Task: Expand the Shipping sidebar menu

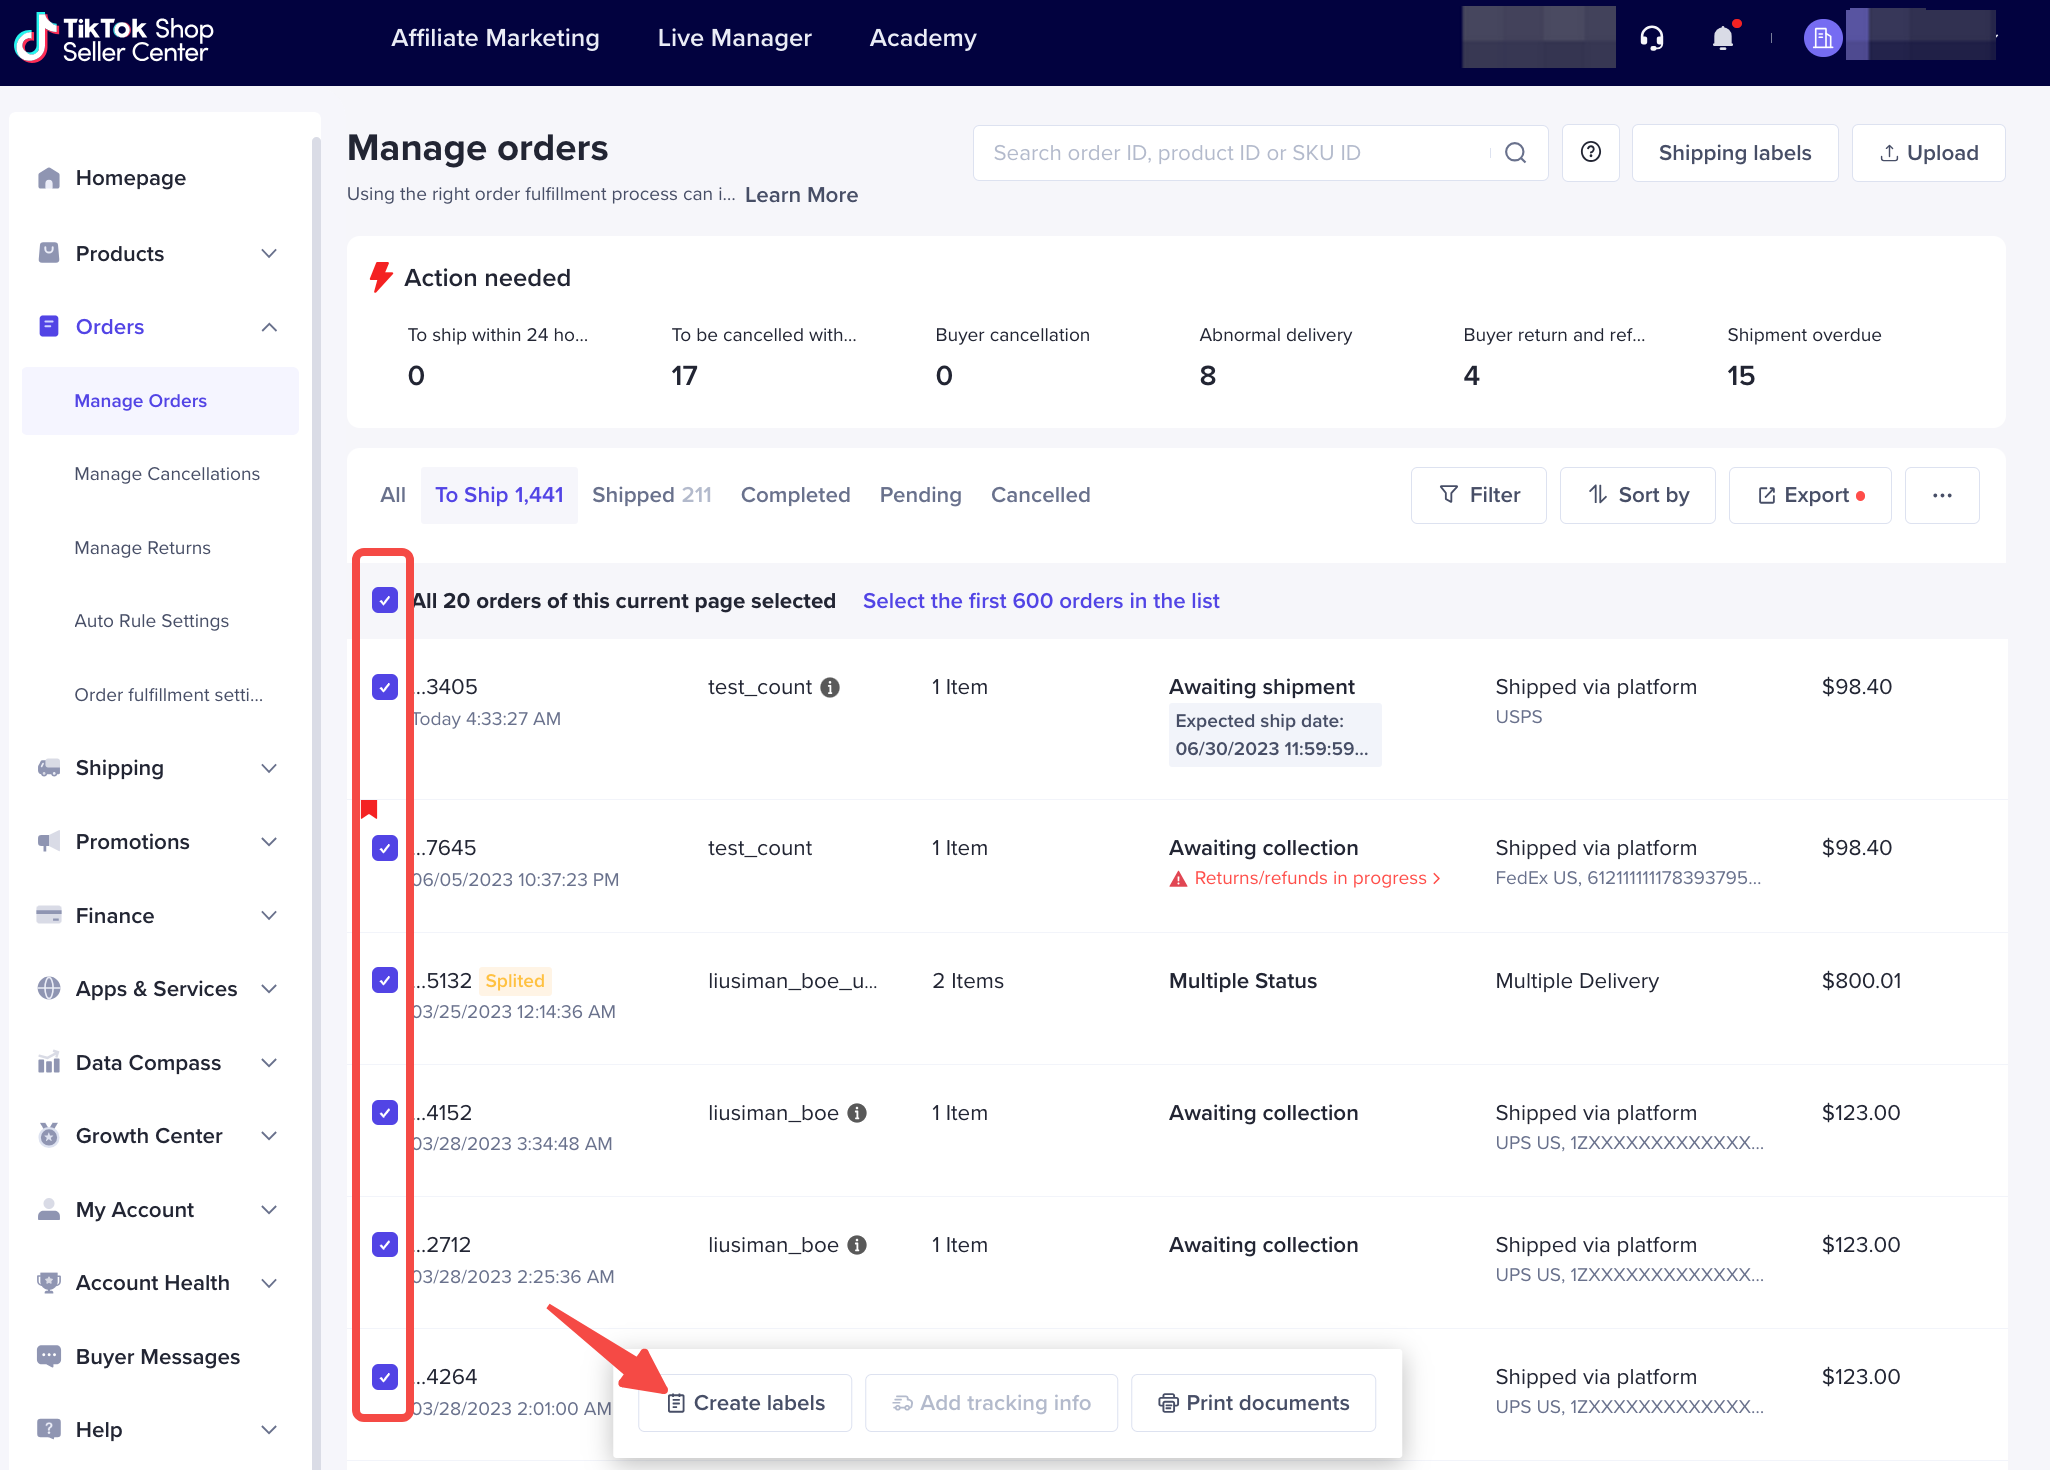Action: (268, 768)
